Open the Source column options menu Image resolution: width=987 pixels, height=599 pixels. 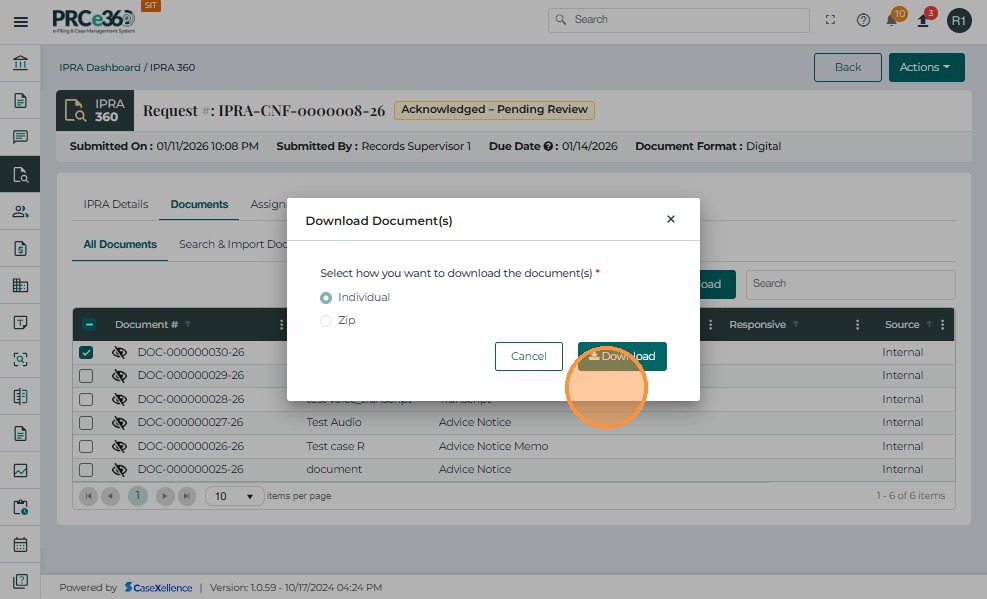pyautogui.click(x=942, y=325)
